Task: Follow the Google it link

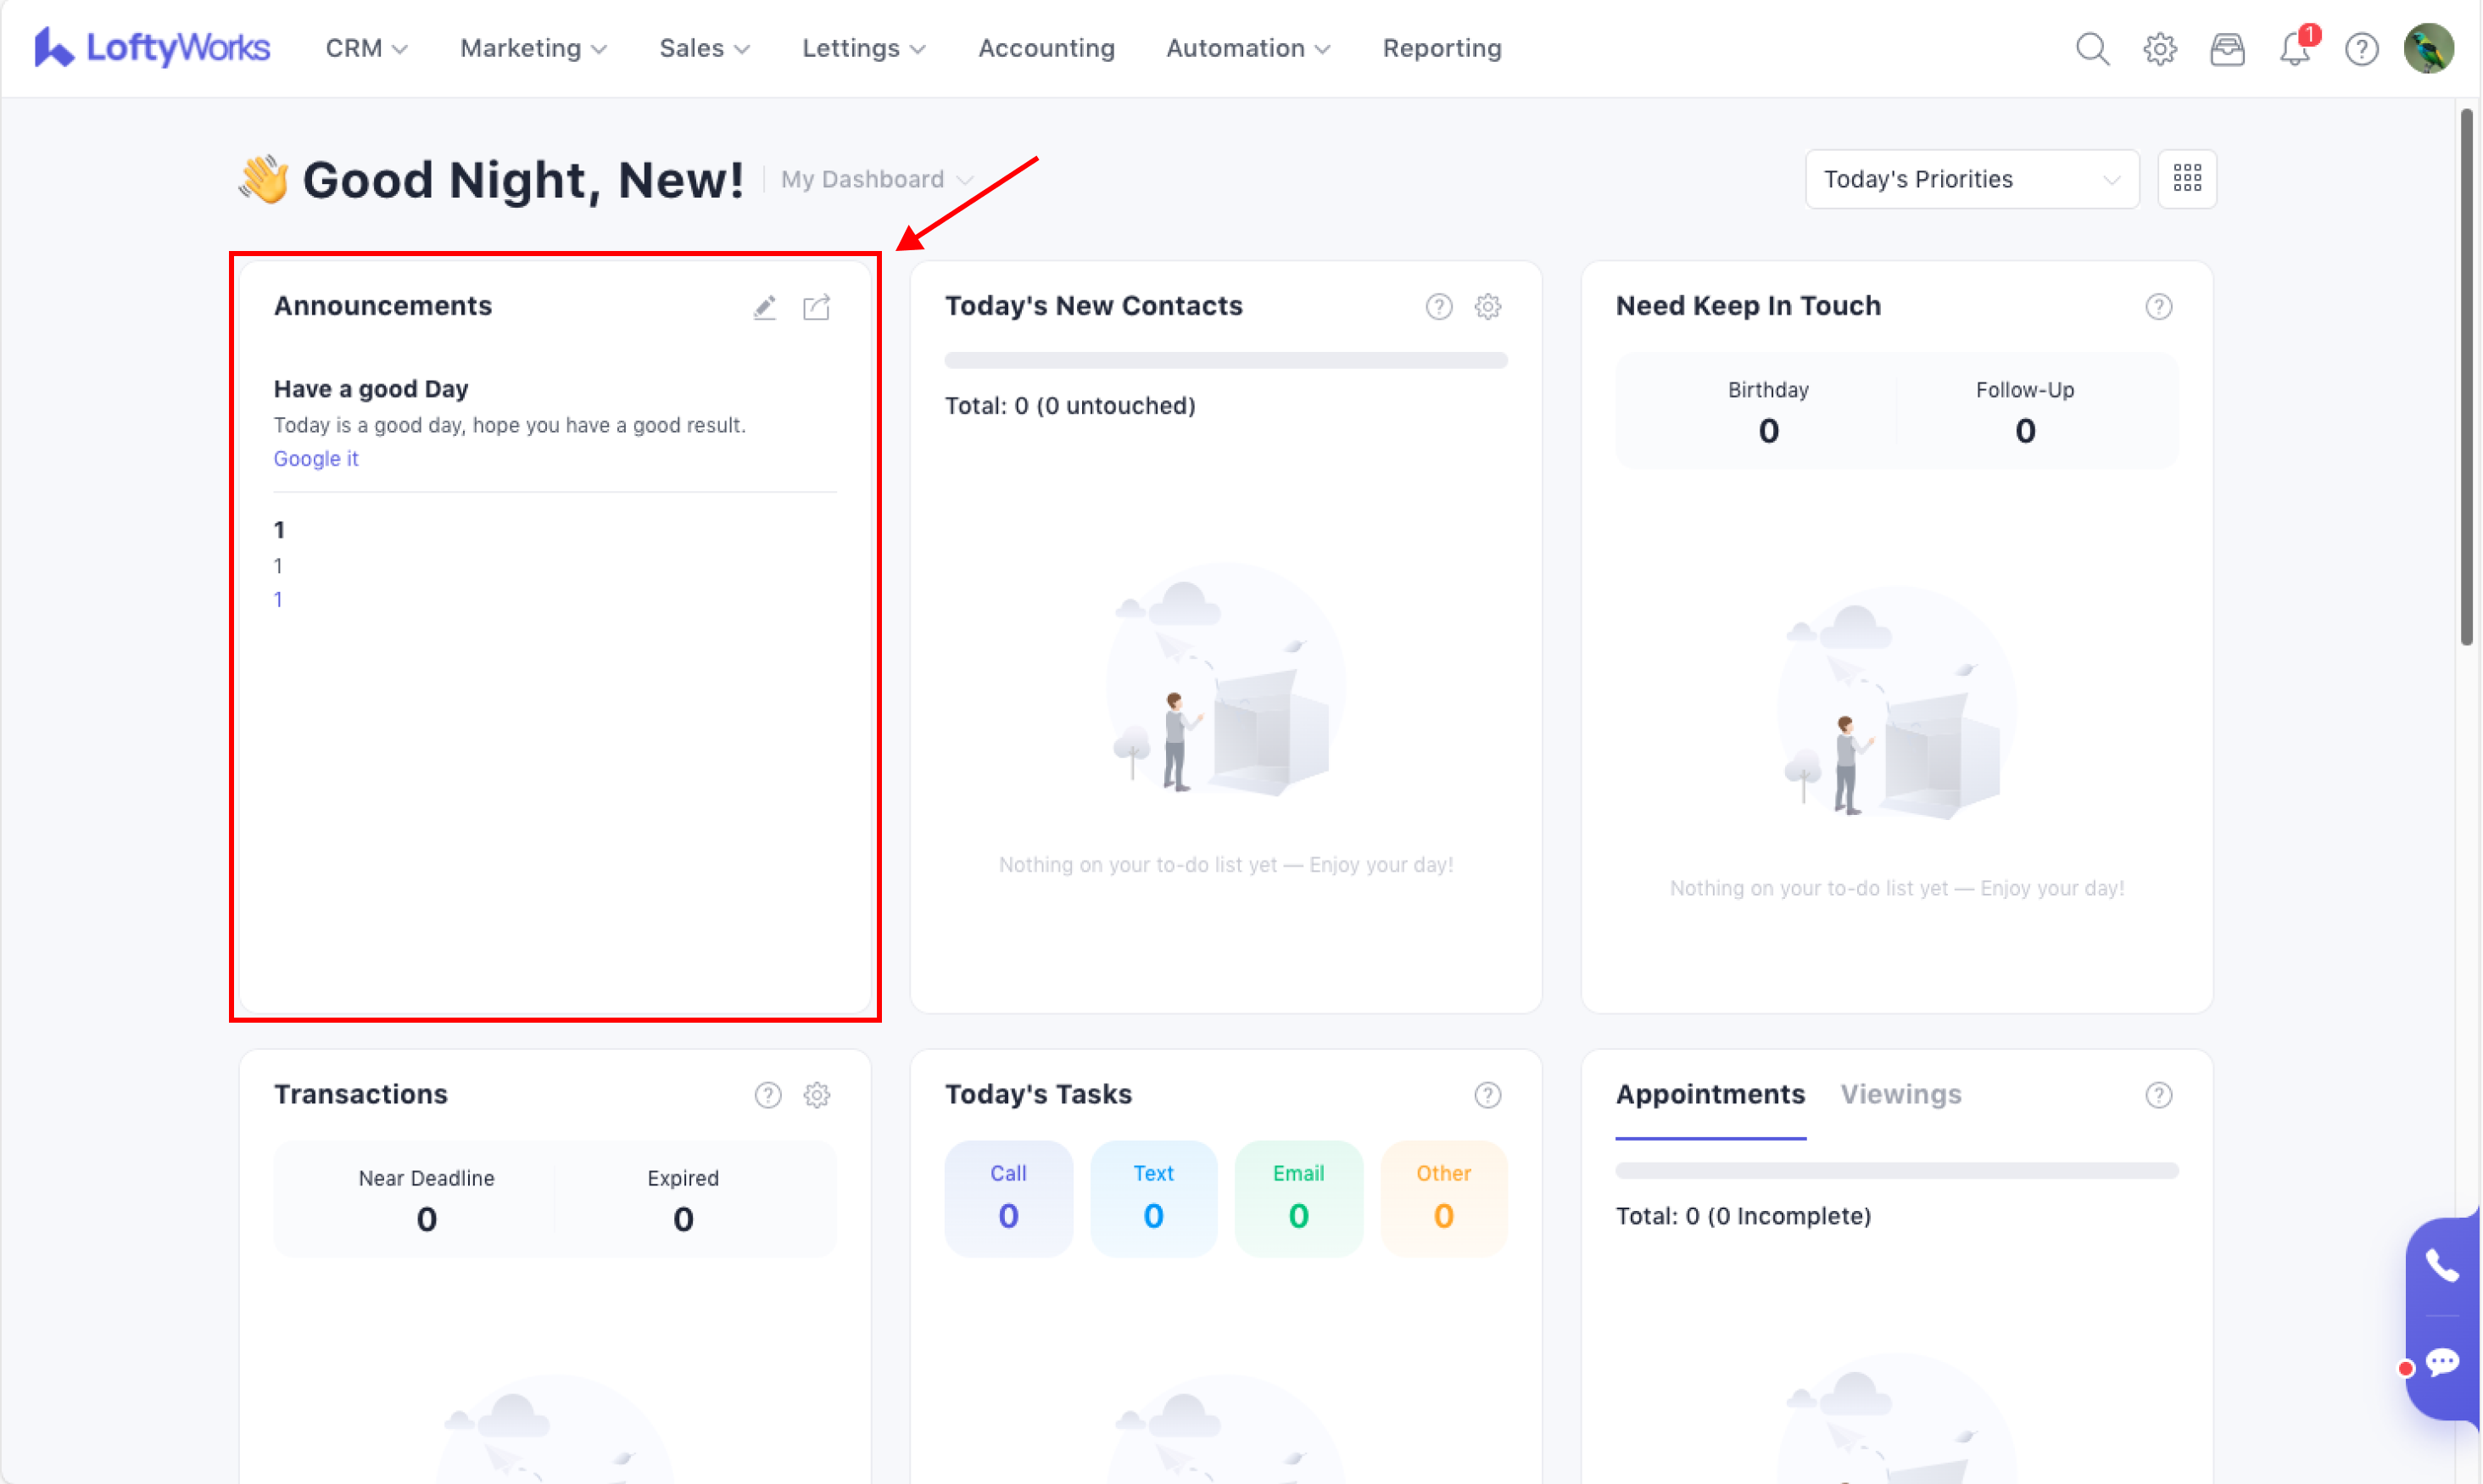Action: (316, 459)
